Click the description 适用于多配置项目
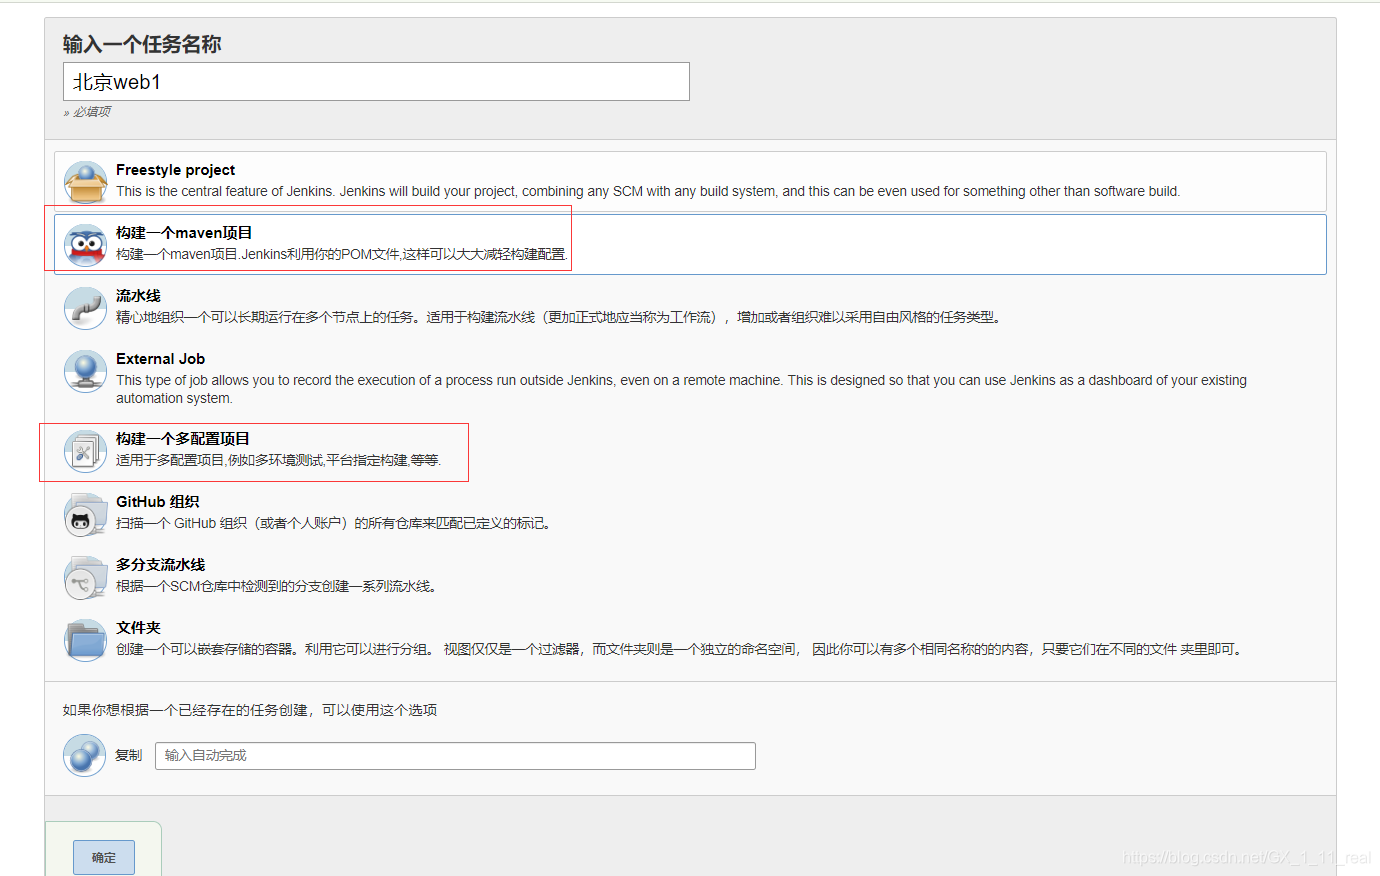Screen dimensions: 1380x876 279,460
